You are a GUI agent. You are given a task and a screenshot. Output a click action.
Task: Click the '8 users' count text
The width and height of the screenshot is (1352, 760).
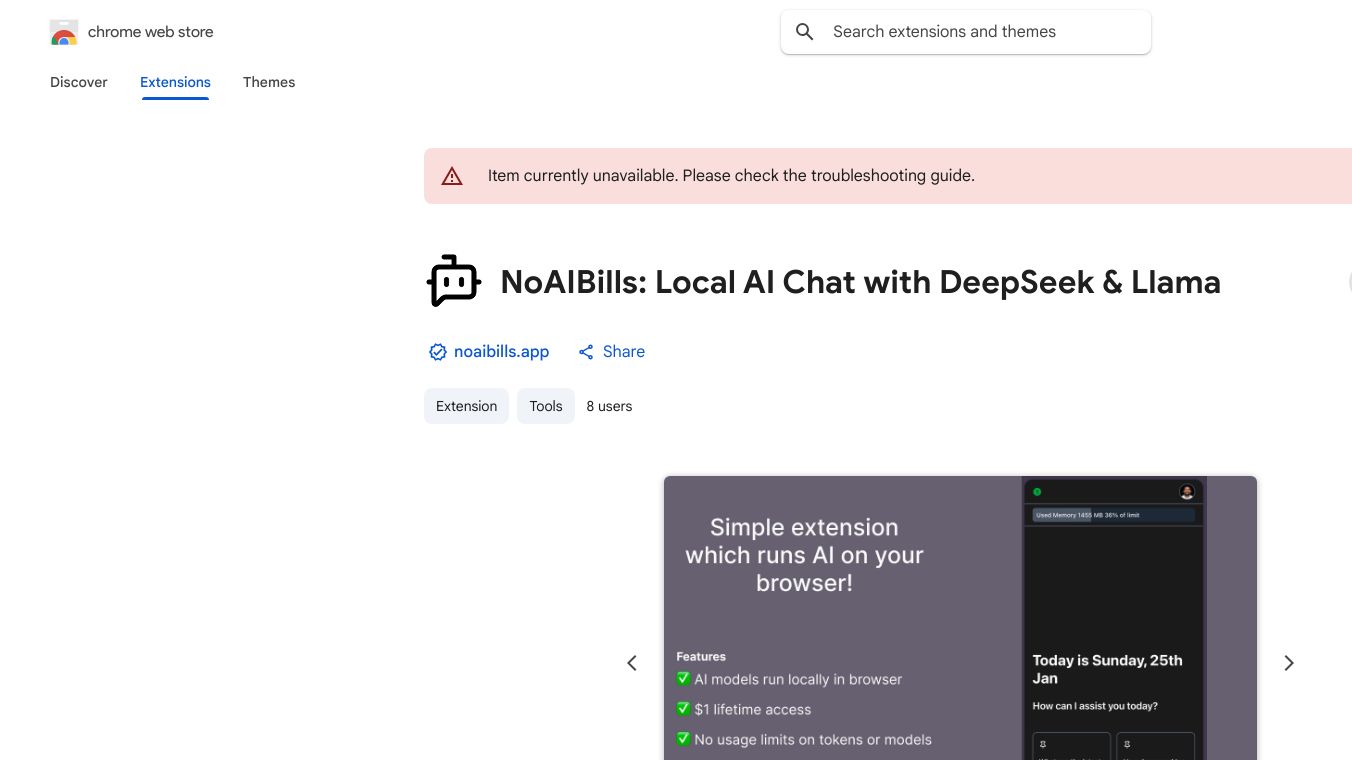coord(609,406)
